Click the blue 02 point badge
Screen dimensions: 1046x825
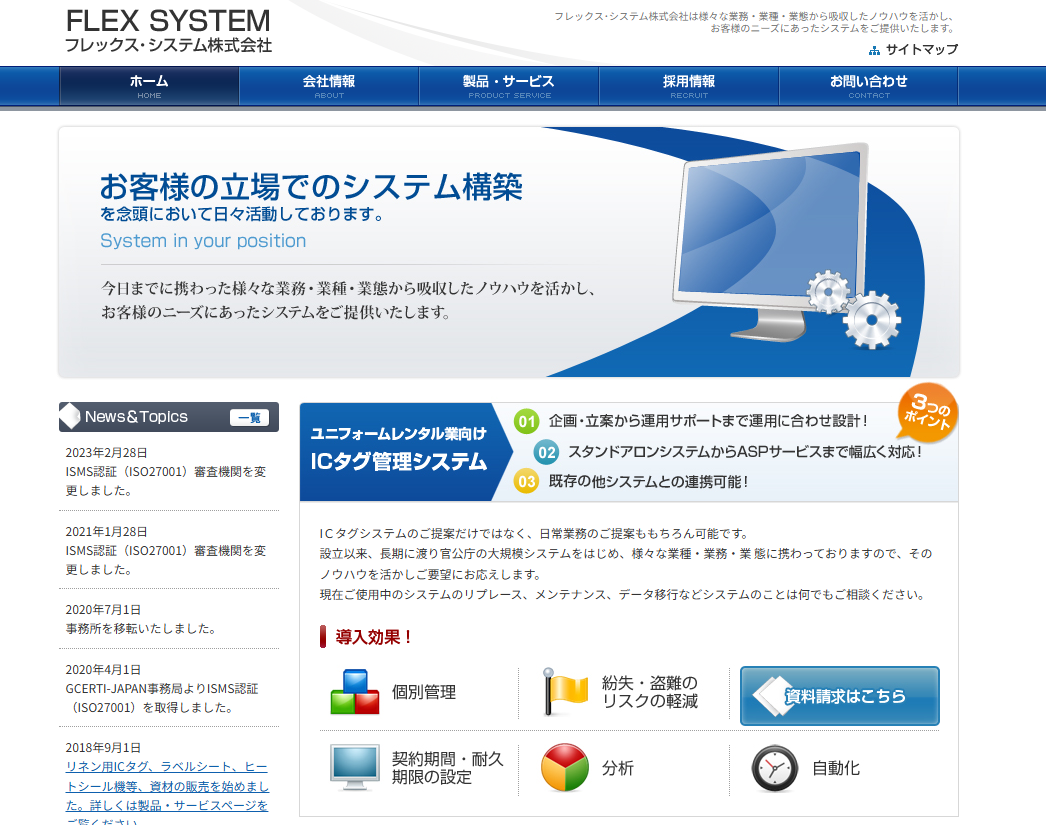[x=546, y=452]
